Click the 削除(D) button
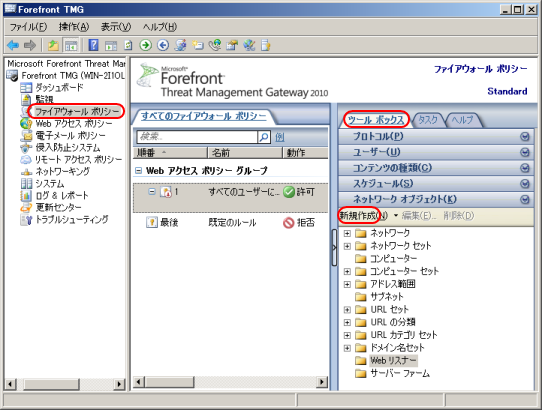 (x=459, y=216)
